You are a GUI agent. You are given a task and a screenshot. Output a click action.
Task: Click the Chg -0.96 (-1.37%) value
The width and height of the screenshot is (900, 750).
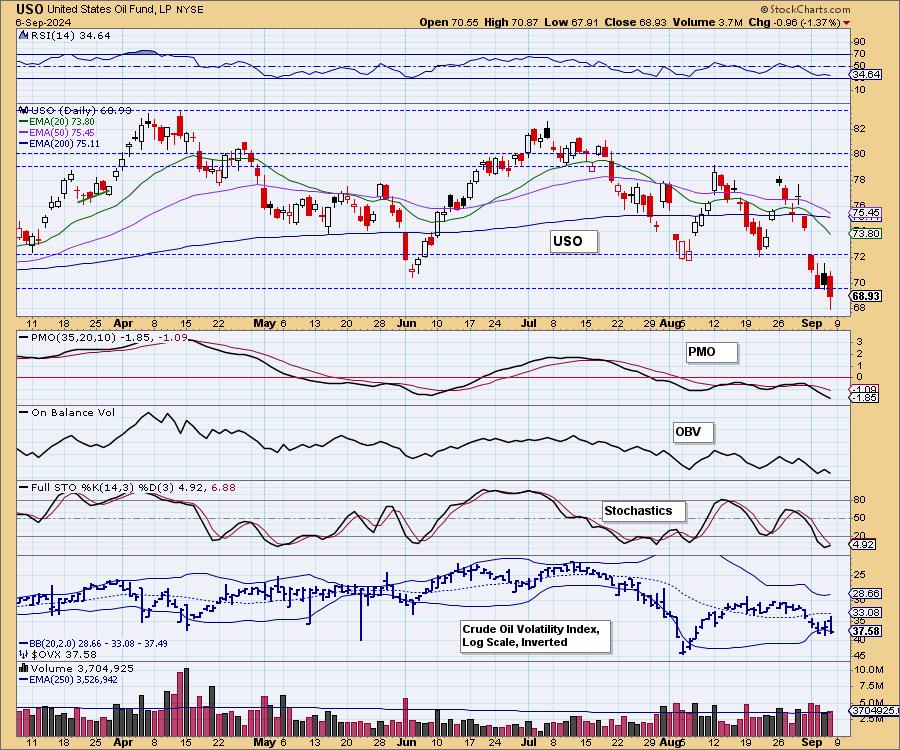coord(795,22)
